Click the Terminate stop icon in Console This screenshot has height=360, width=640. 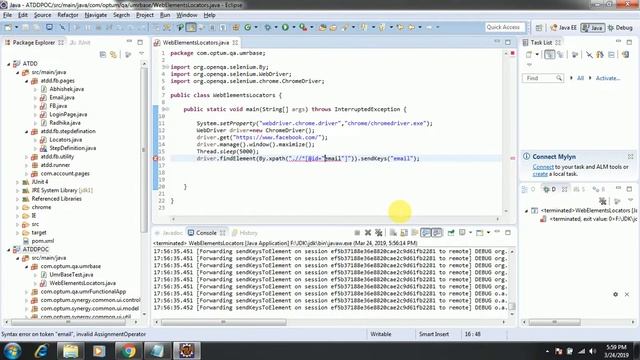[357, 233]
